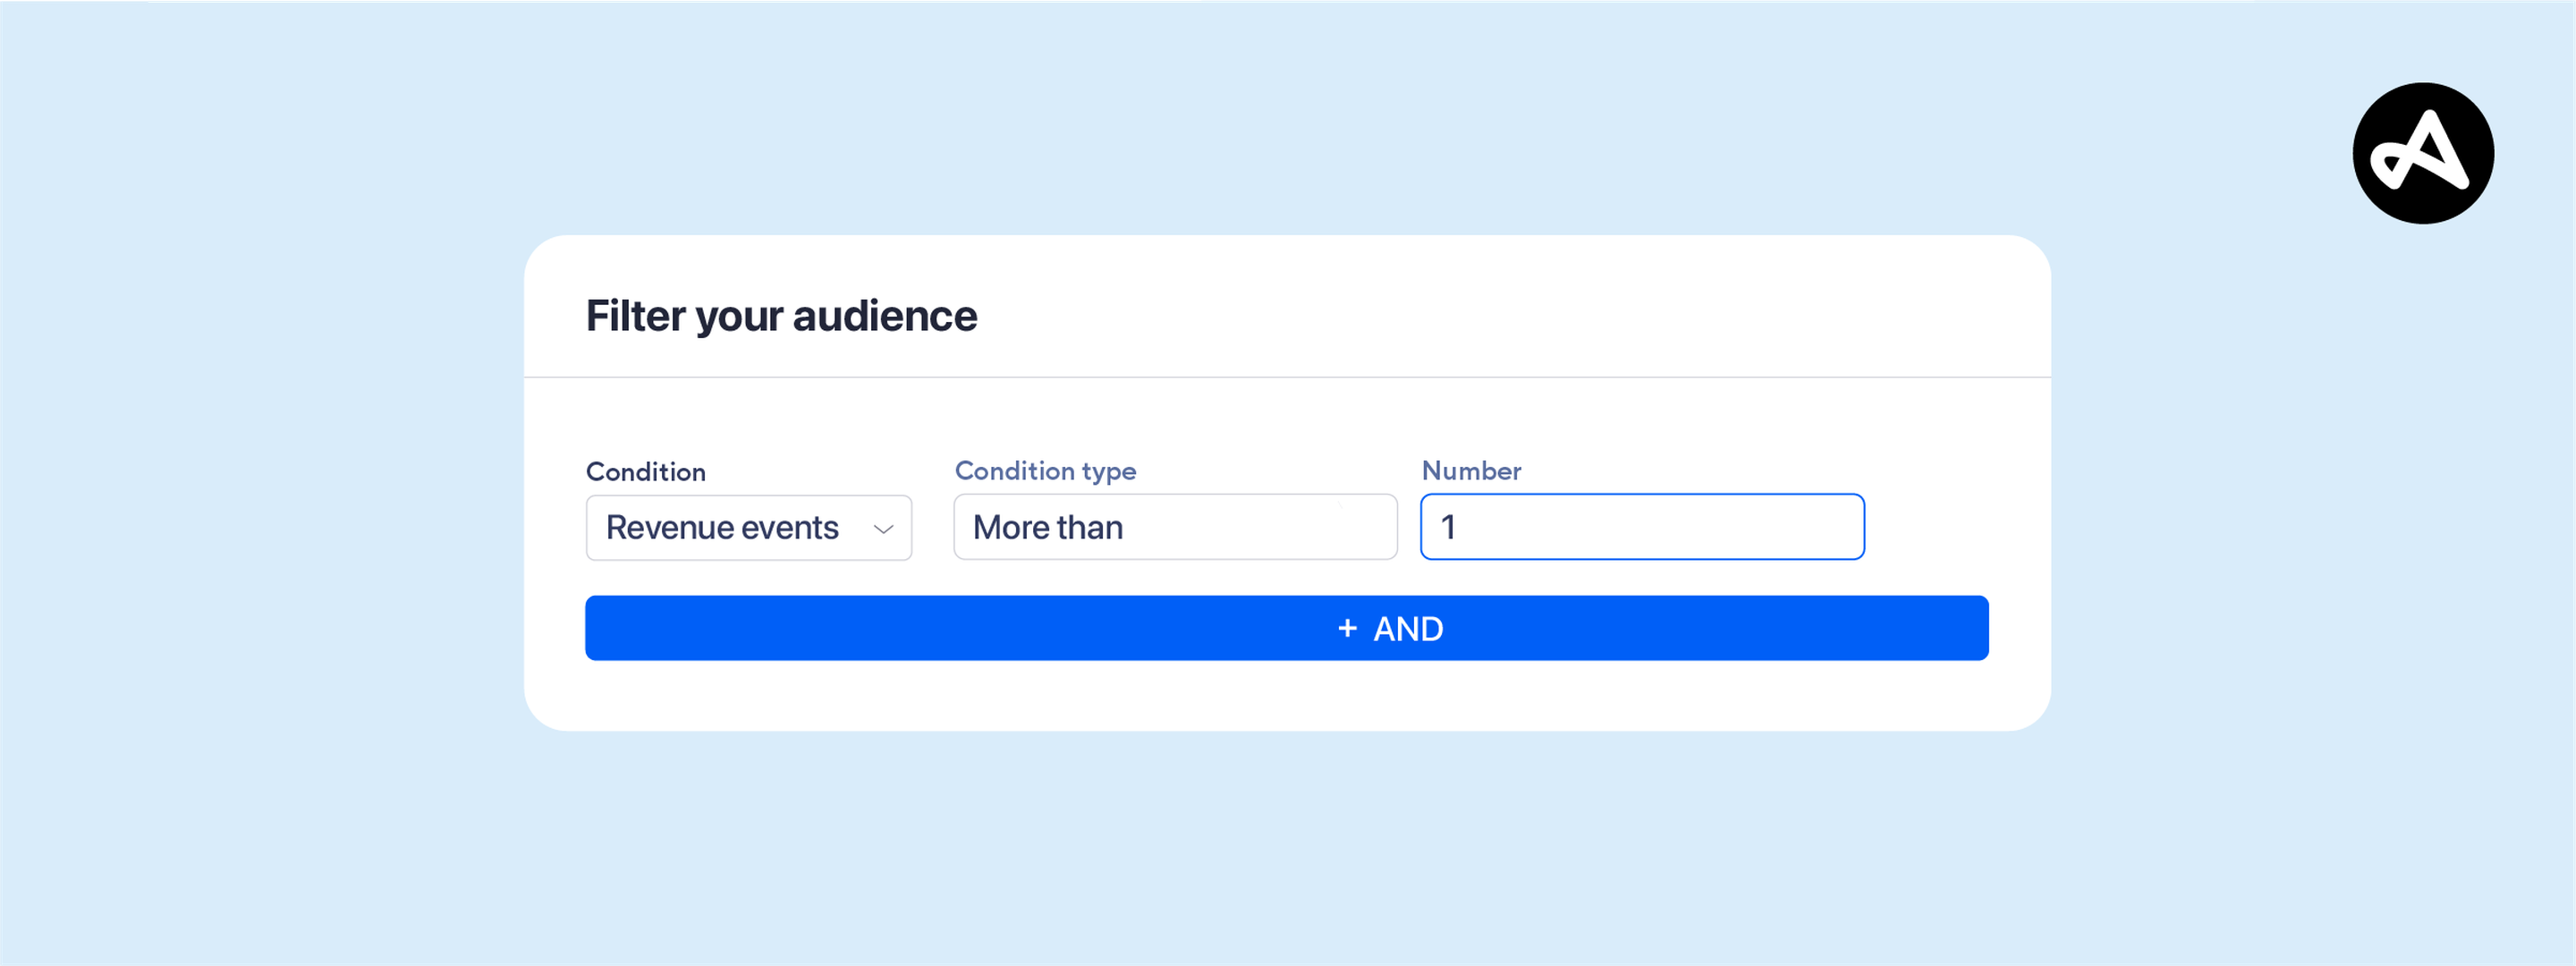Click the "More than" text
This screenshot has height=966, width=2576.
coord(1047,527)
